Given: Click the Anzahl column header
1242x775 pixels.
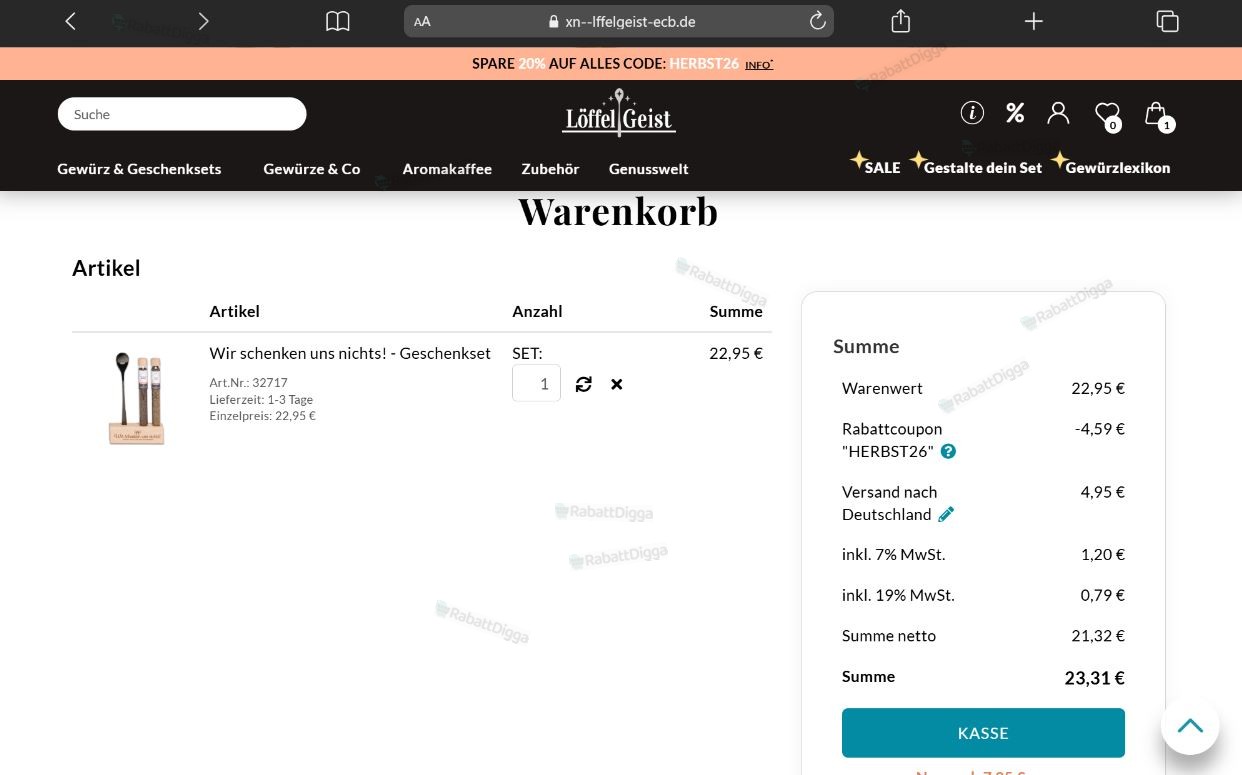Looking at the screenshot, I should pos(537,311).
